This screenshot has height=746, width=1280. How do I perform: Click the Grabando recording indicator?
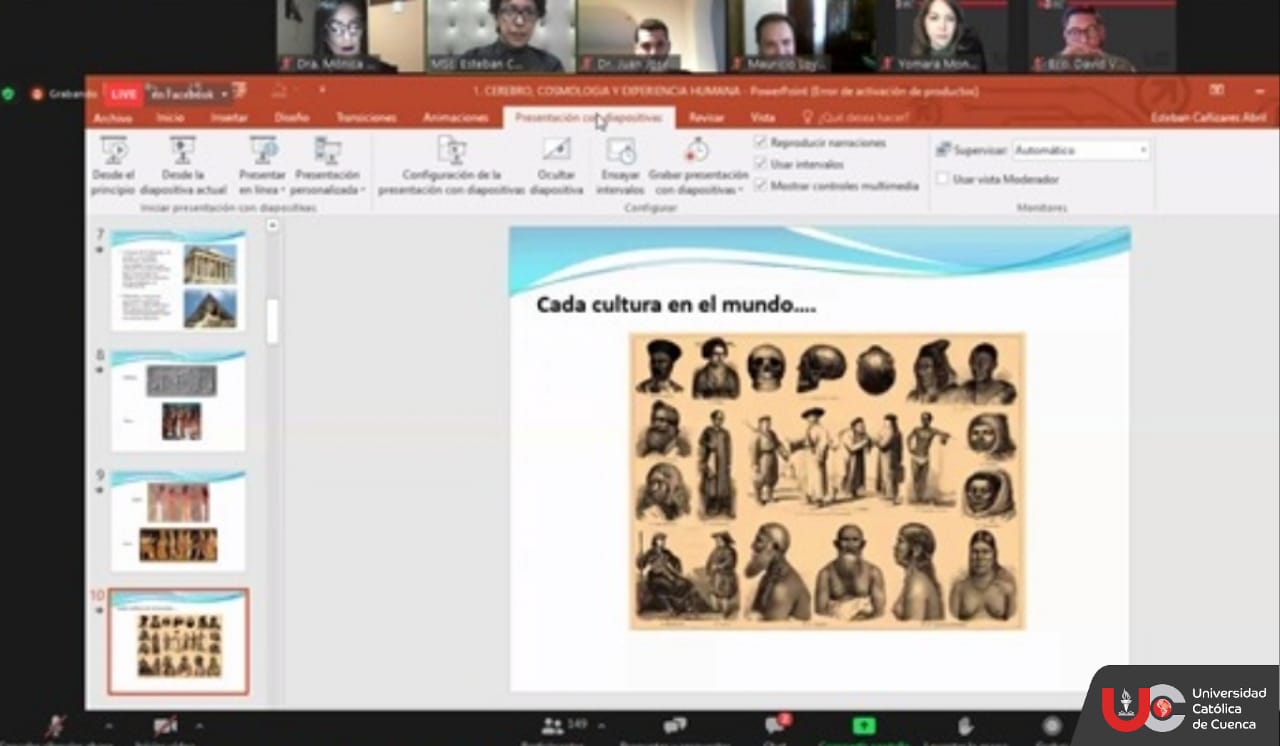(x=64, y=94)
